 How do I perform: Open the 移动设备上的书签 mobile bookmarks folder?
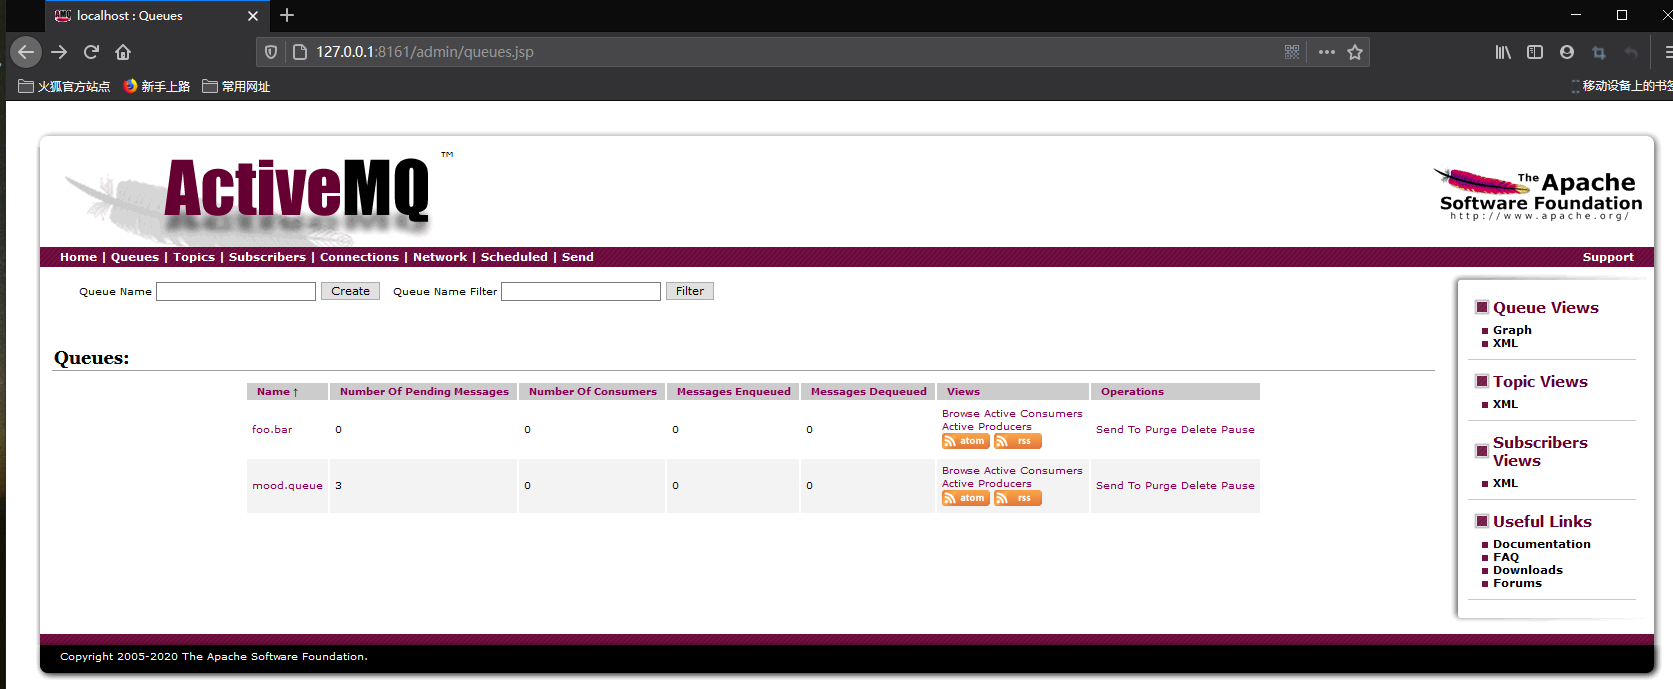[x=1621, y=86]
